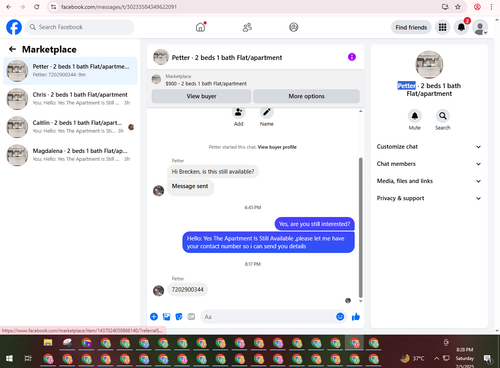500x368 pixels.
Task: Open the Groups icon in top navigation
Action: (x=293, y=27)
